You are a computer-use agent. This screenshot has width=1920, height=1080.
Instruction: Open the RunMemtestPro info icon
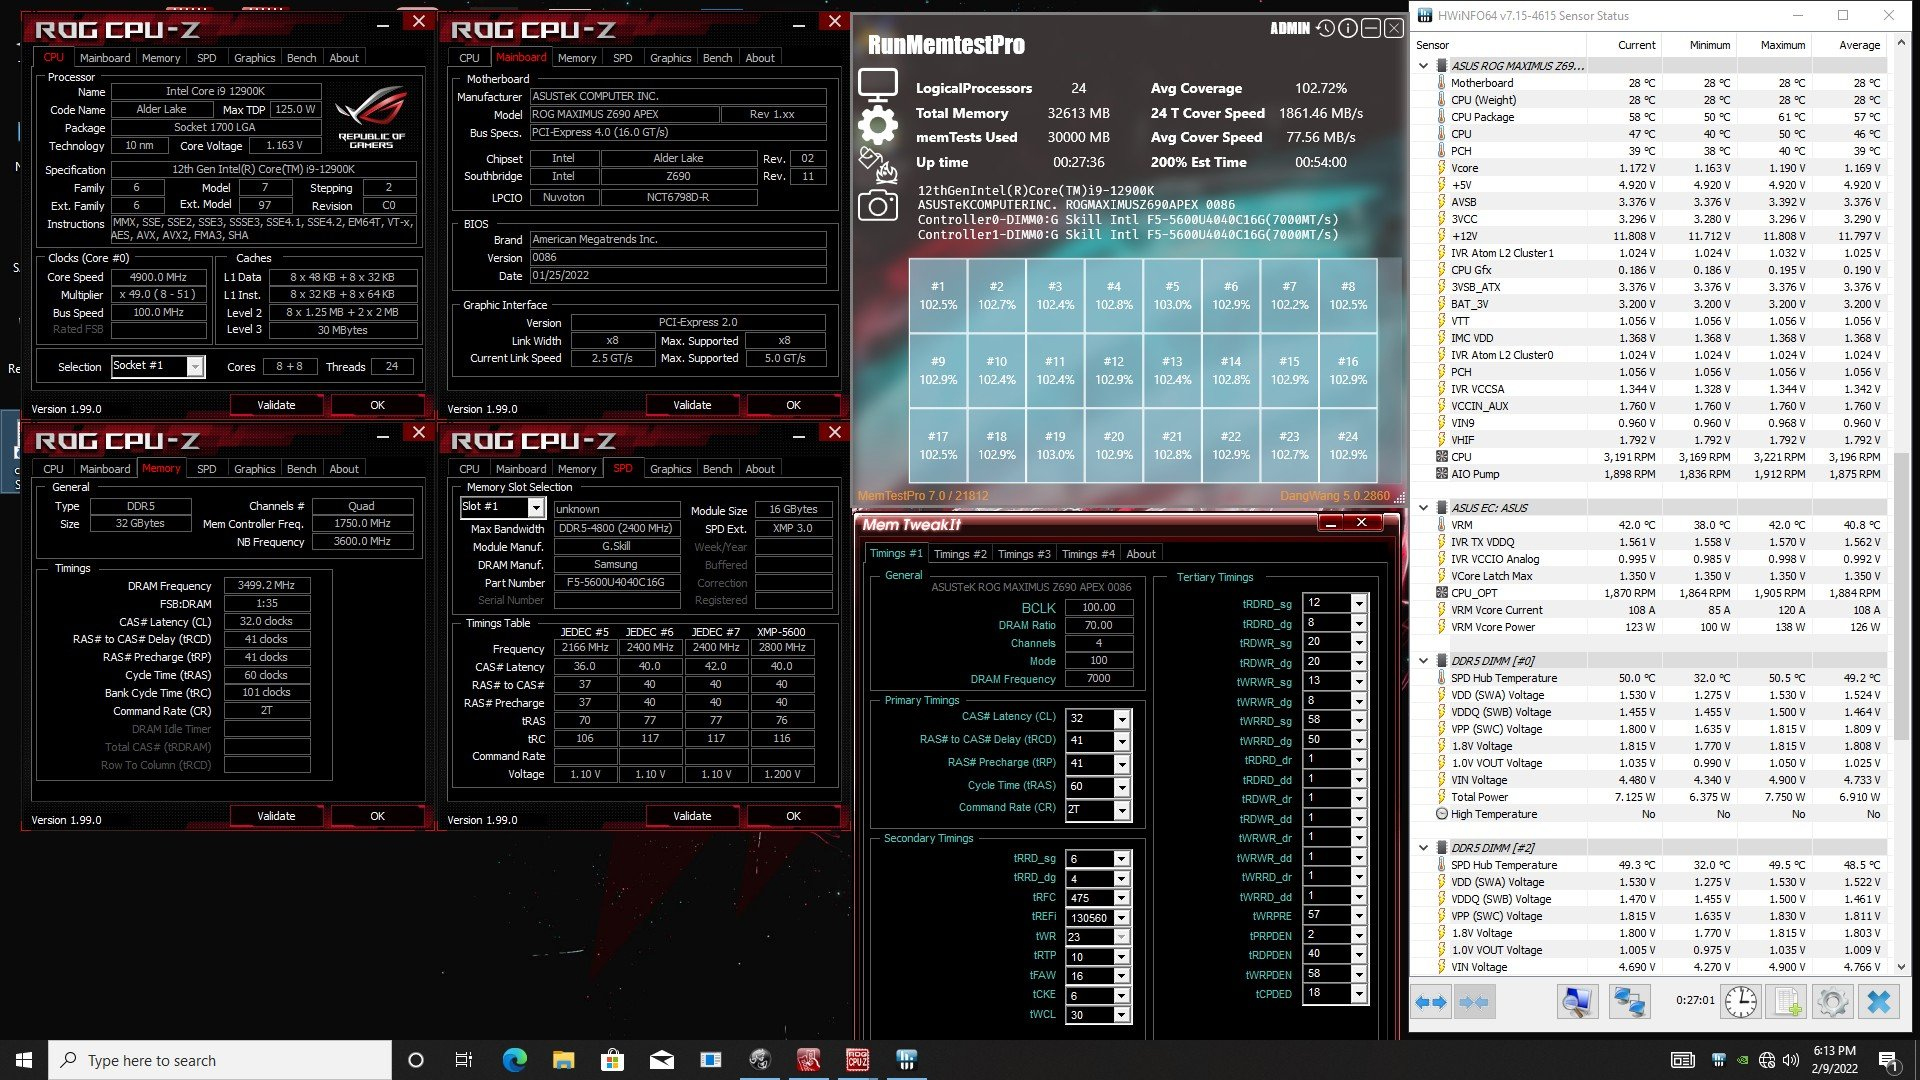[1348, 28]
